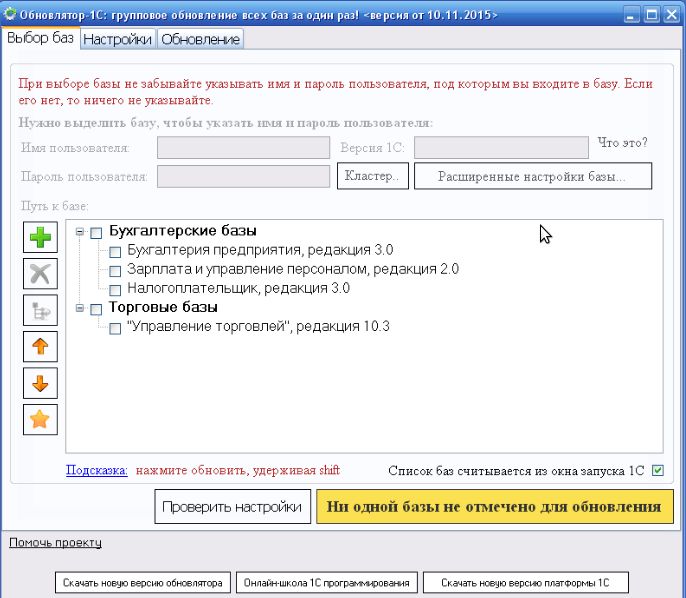Click Скачать новую версию платформы 1С

(525, 583)
